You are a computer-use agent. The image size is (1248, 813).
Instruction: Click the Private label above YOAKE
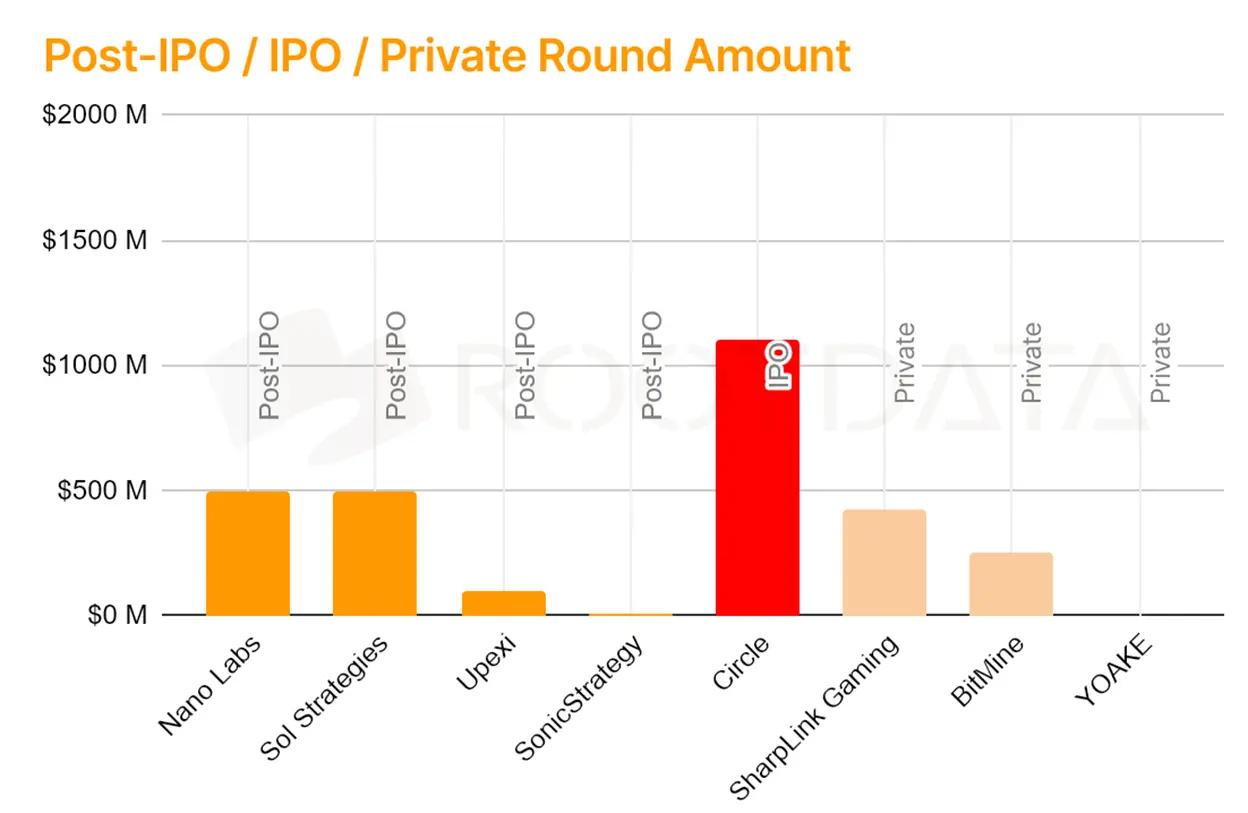coord(1160,363)
